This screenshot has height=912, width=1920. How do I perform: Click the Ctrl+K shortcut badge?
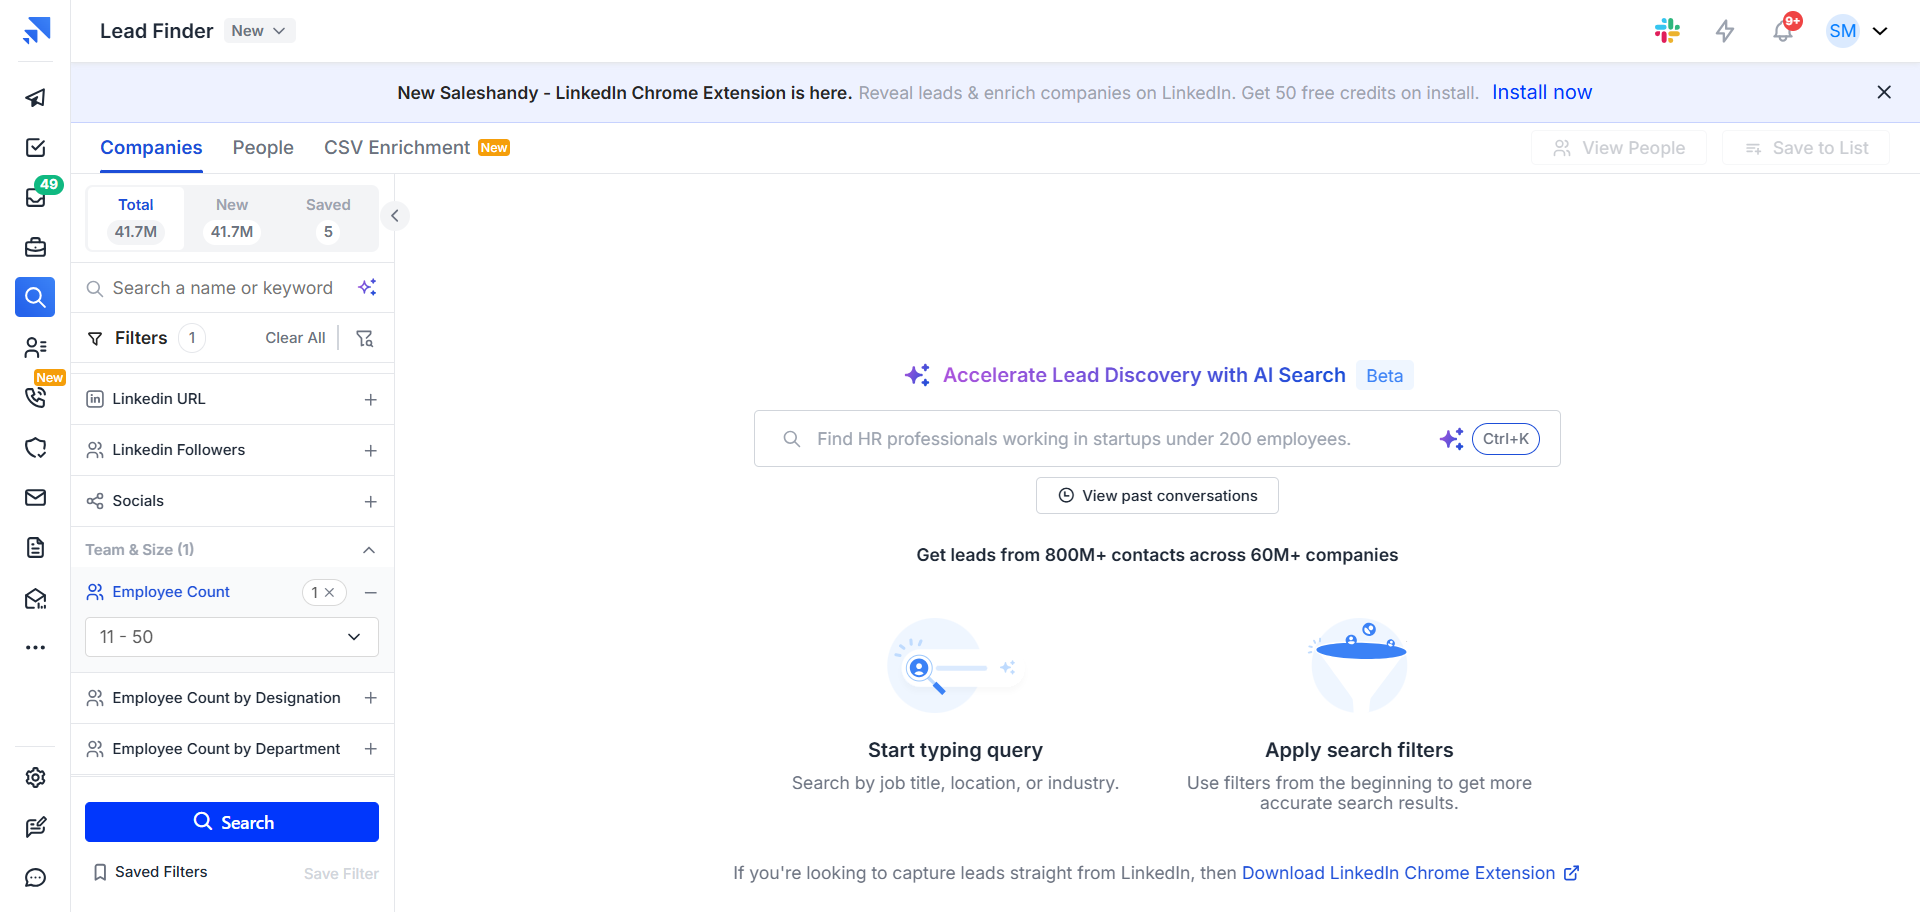[1506, 439]
